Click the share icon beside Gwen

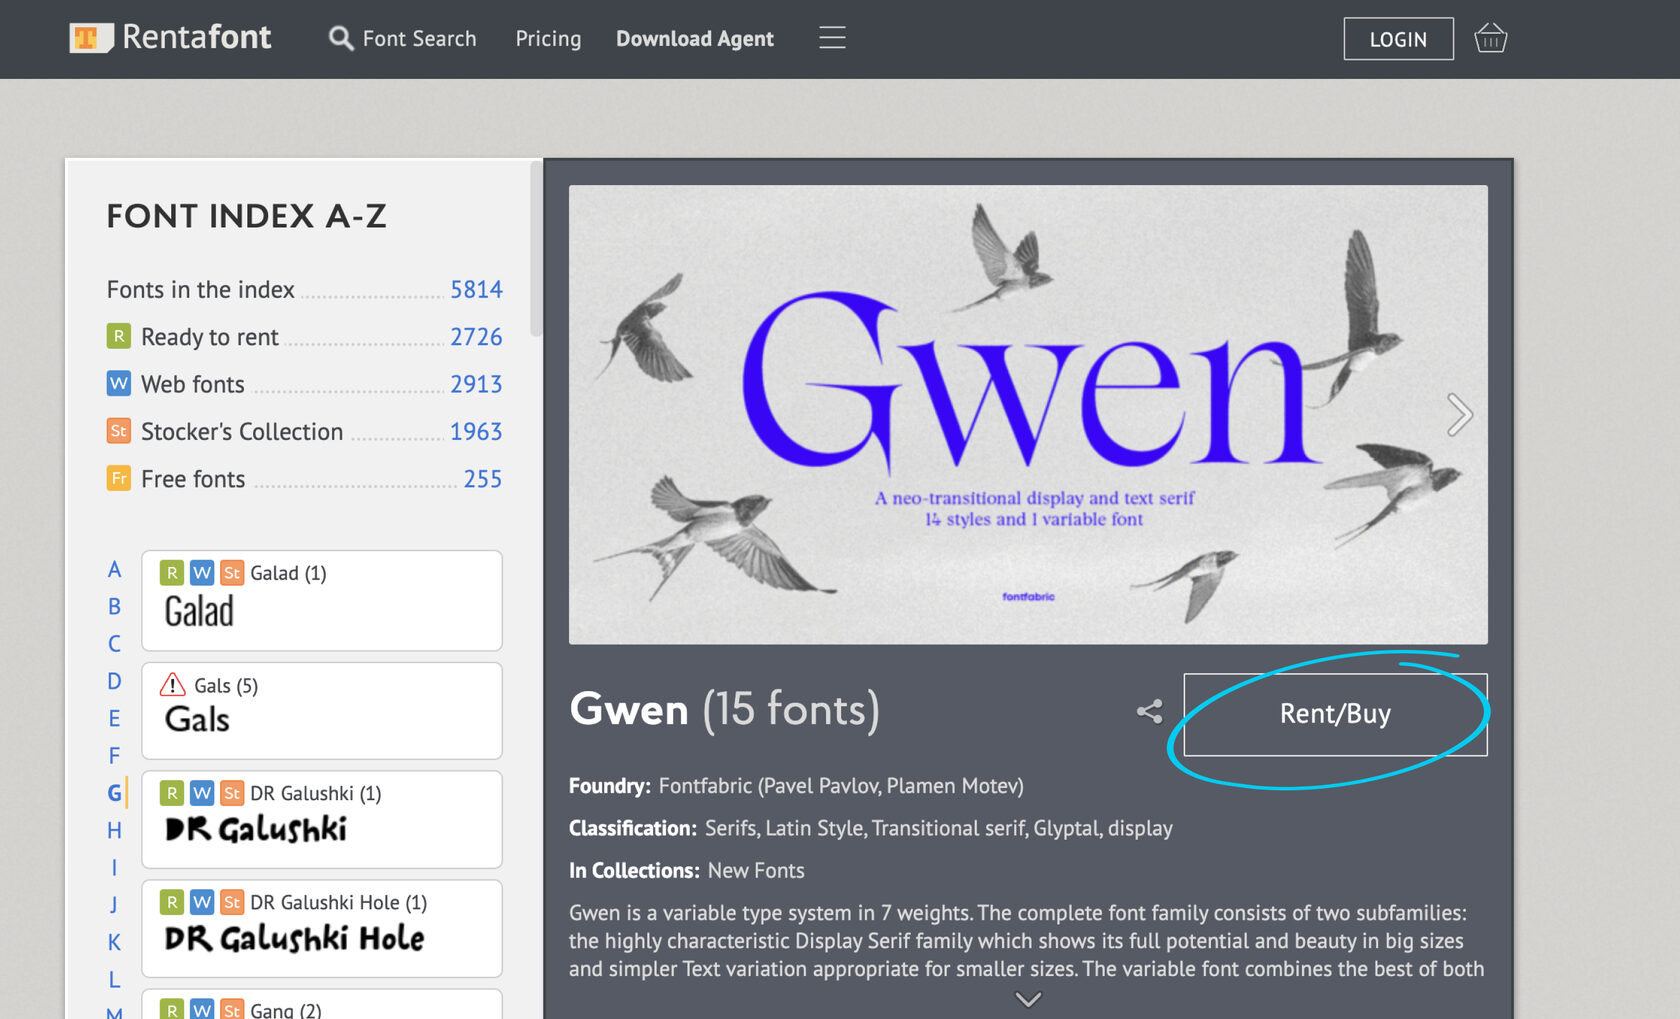(1150, 711)
